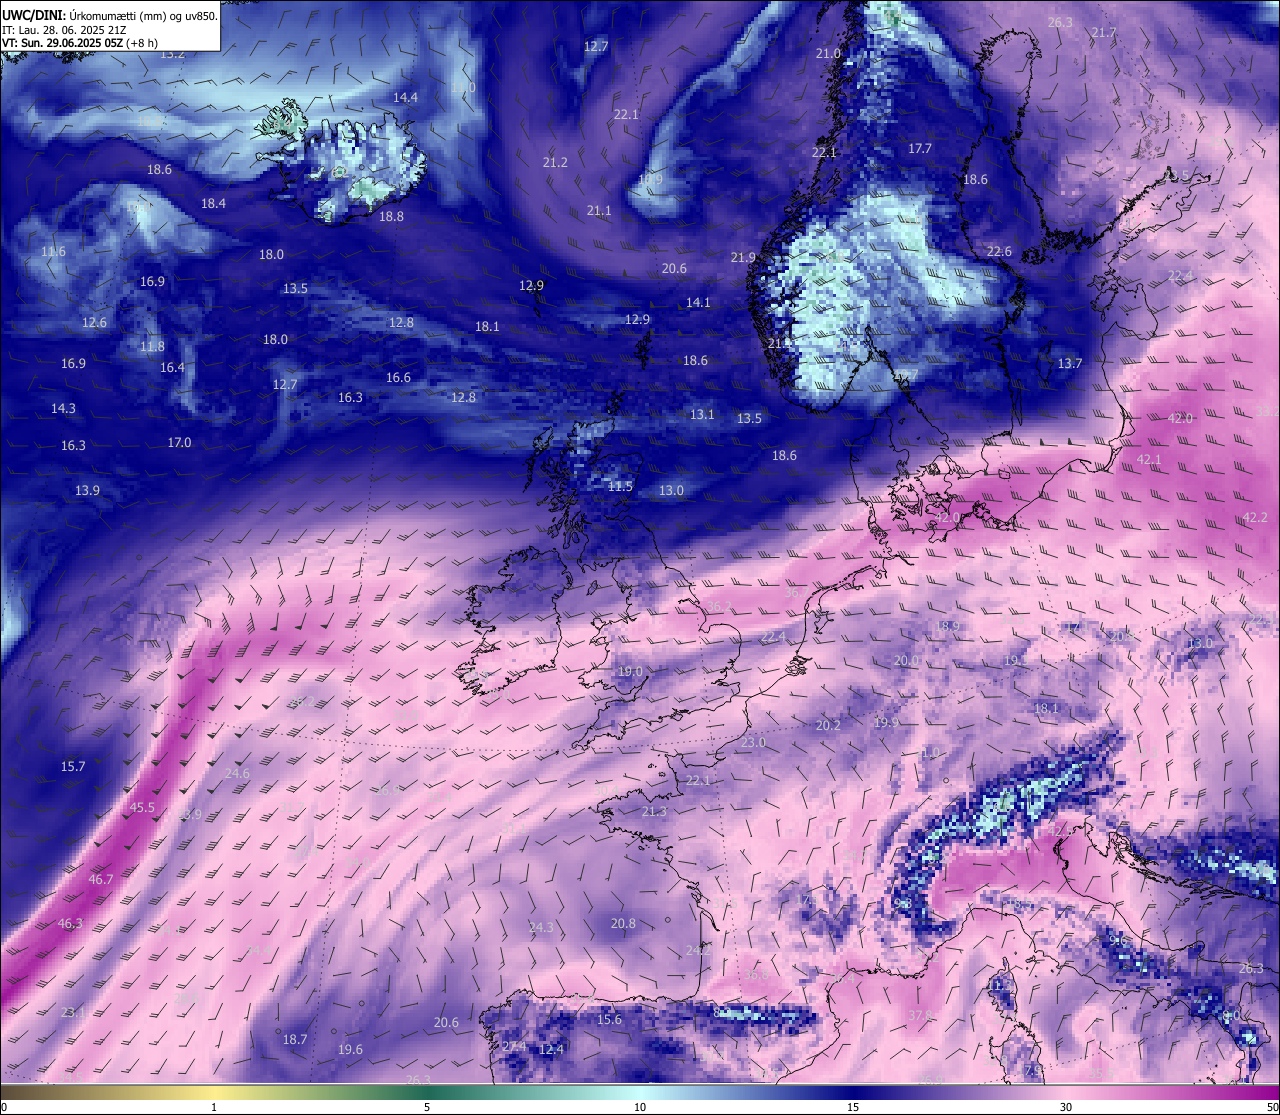Click the VT: Sun. 29.06.2025 05Z line
Viewport: 1280px width, 1115px height.
tap(80, 43)
